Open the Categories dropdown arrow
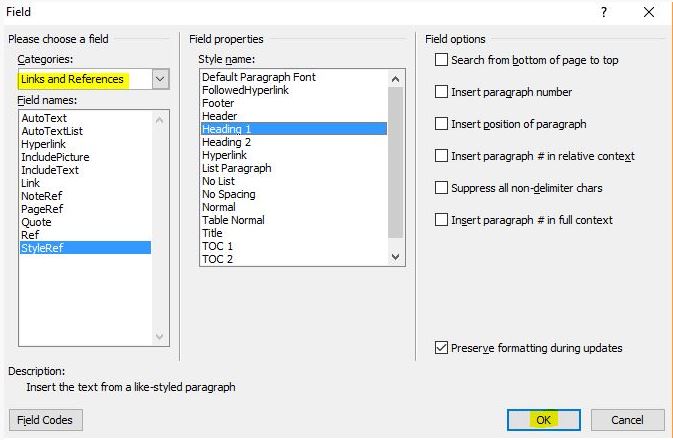 160,79
